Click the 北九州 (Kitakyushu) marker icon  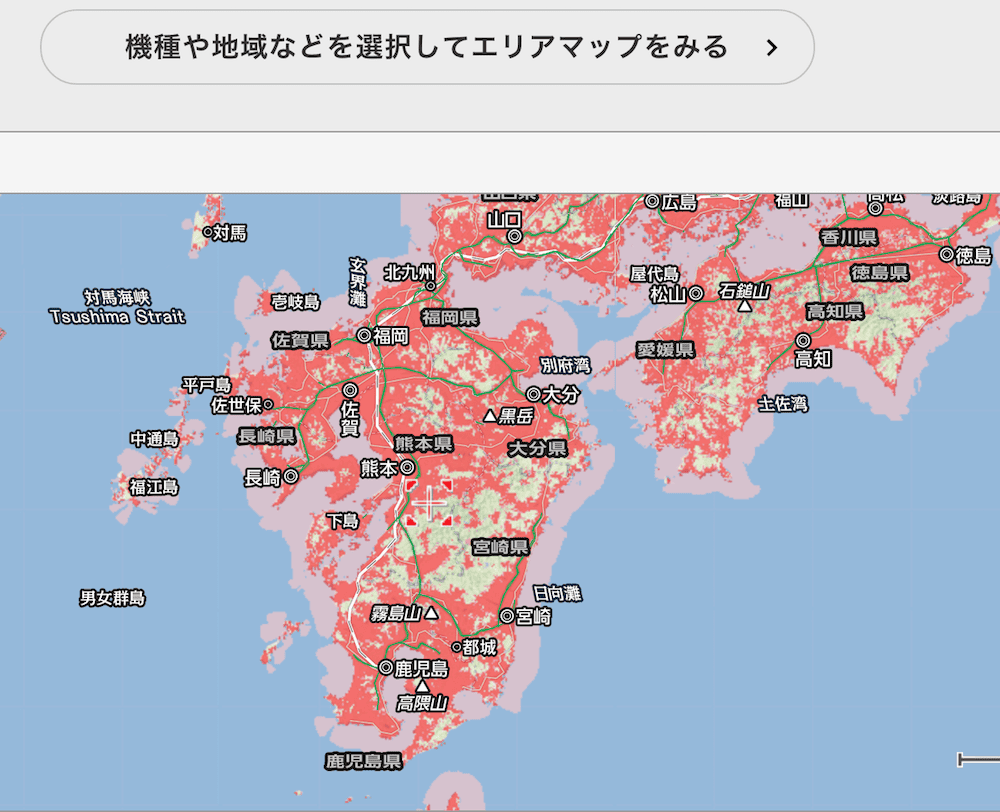pyautogui.click(x=430, y=285)
